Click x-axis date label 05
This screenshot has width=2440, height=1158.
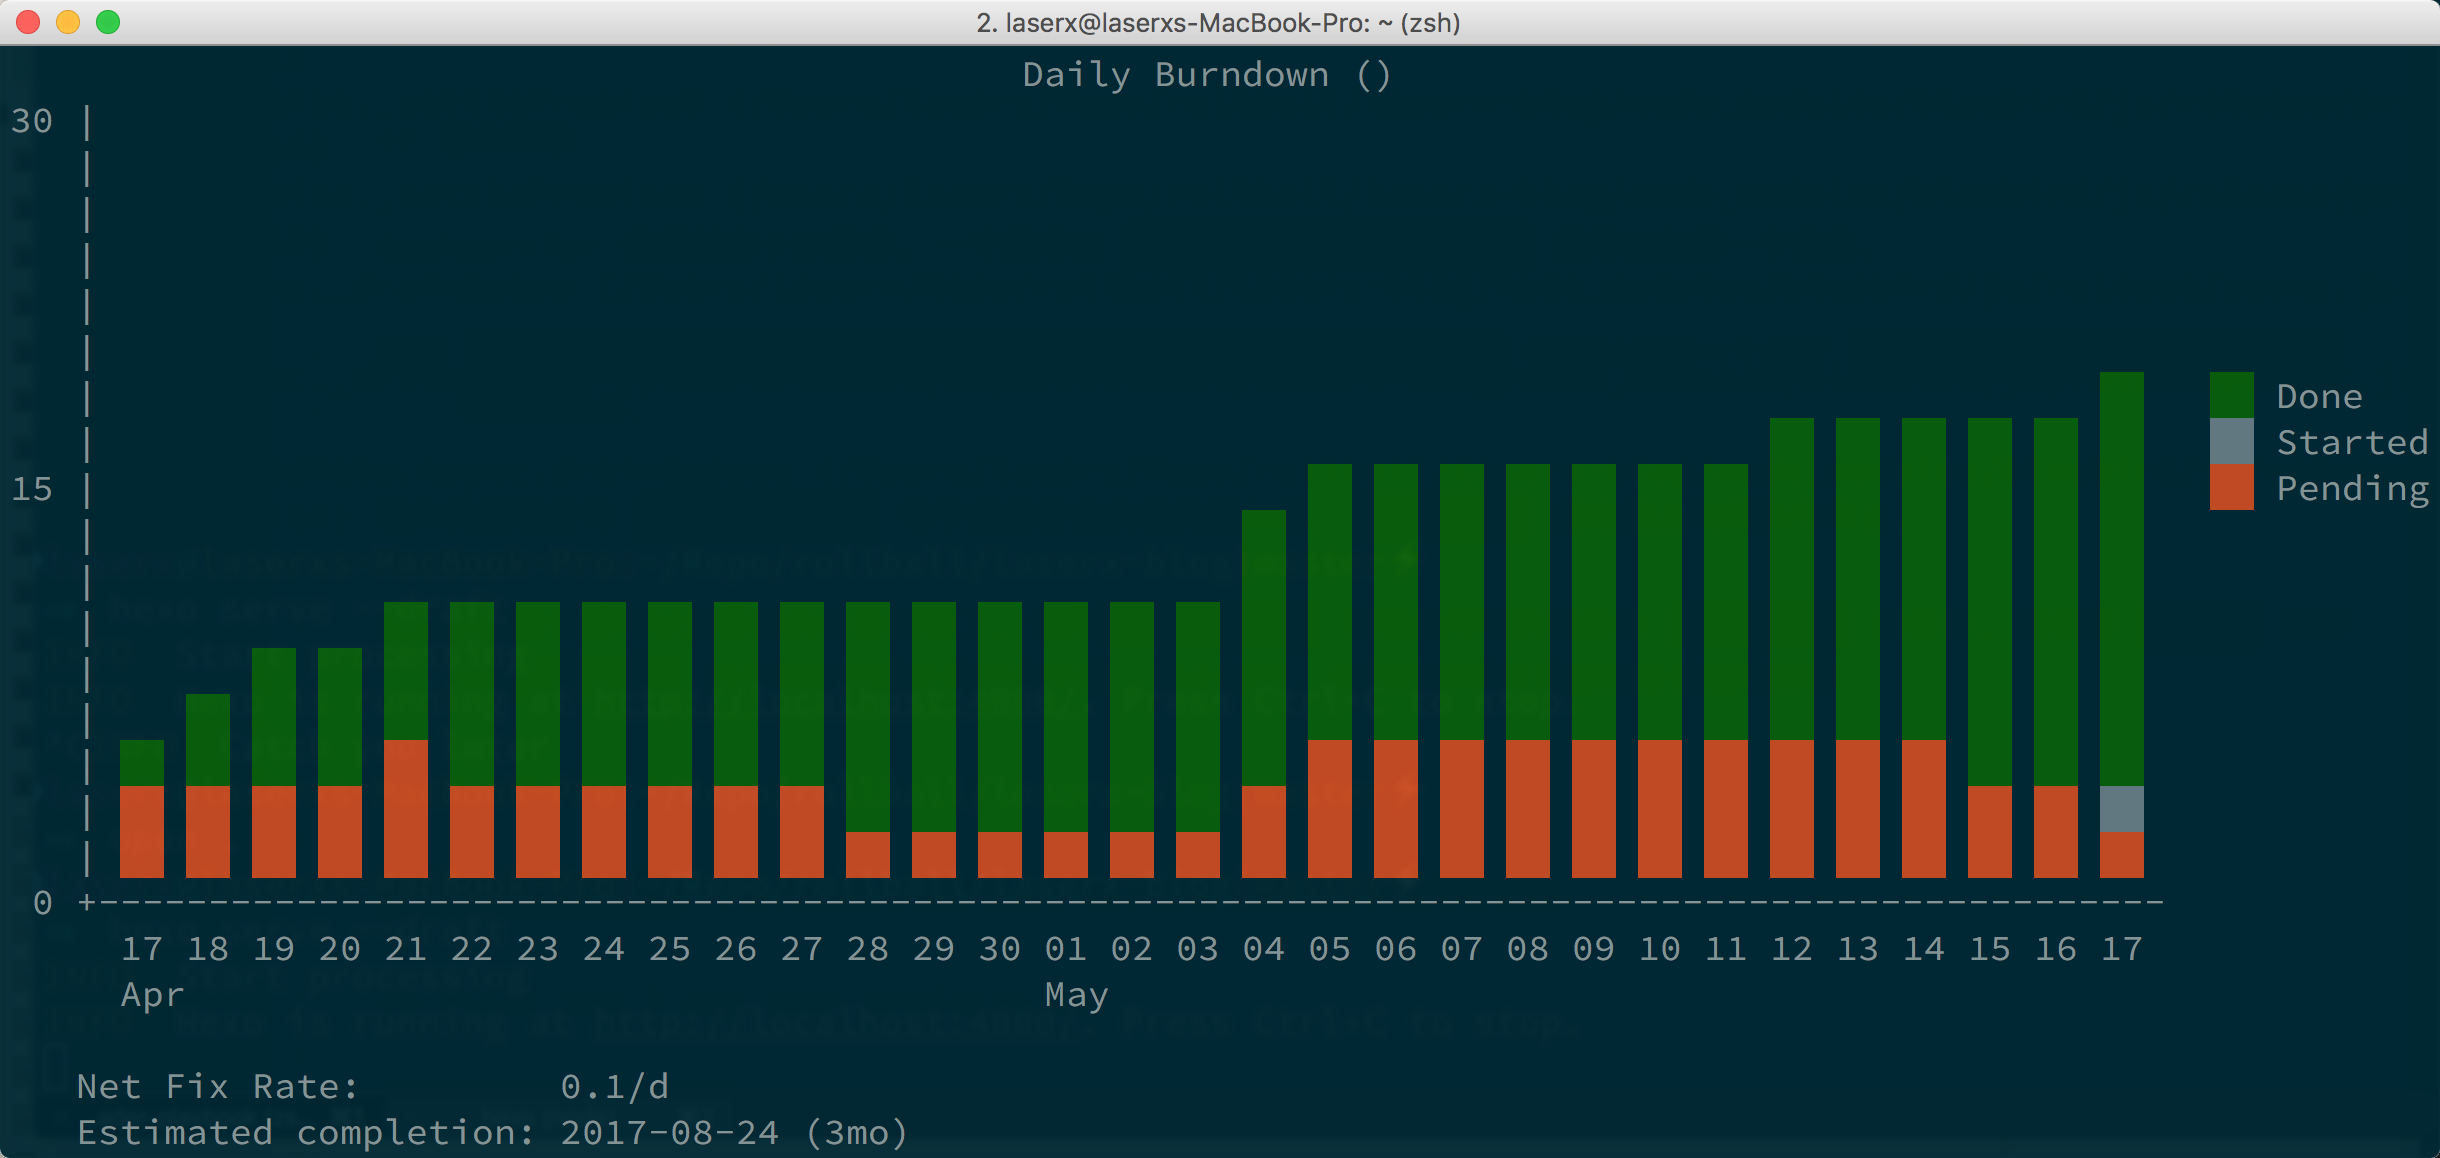[x=1330, y=949]
